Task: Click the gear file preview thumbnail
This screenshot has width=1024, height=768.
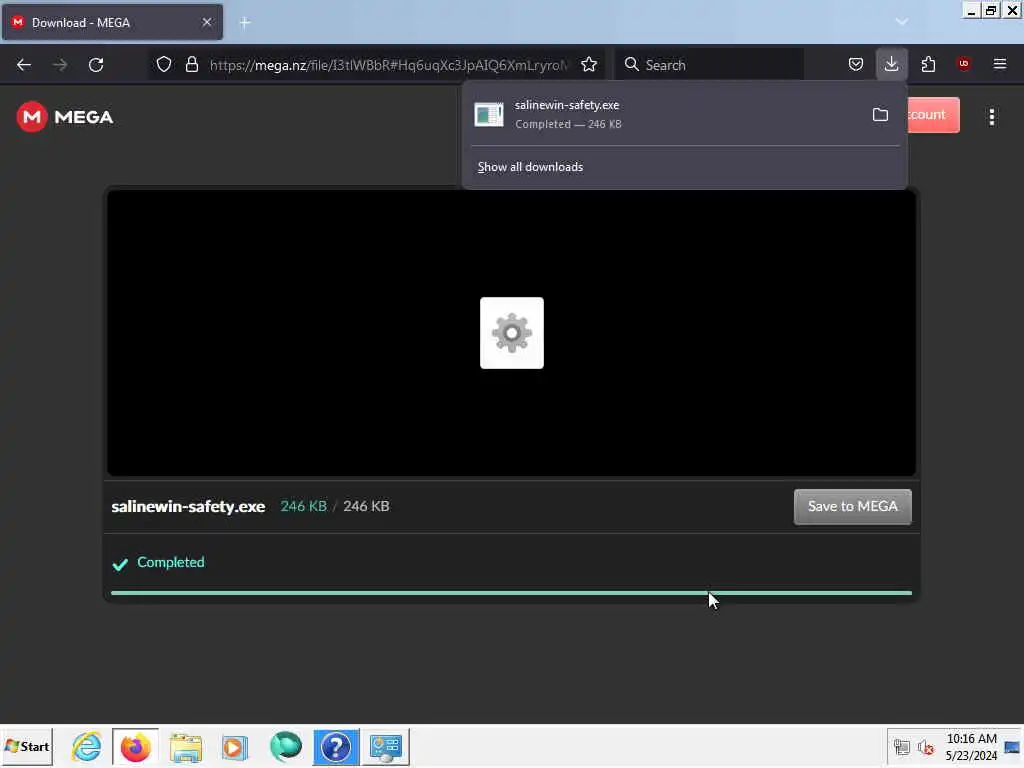Action: coord(512,333)
